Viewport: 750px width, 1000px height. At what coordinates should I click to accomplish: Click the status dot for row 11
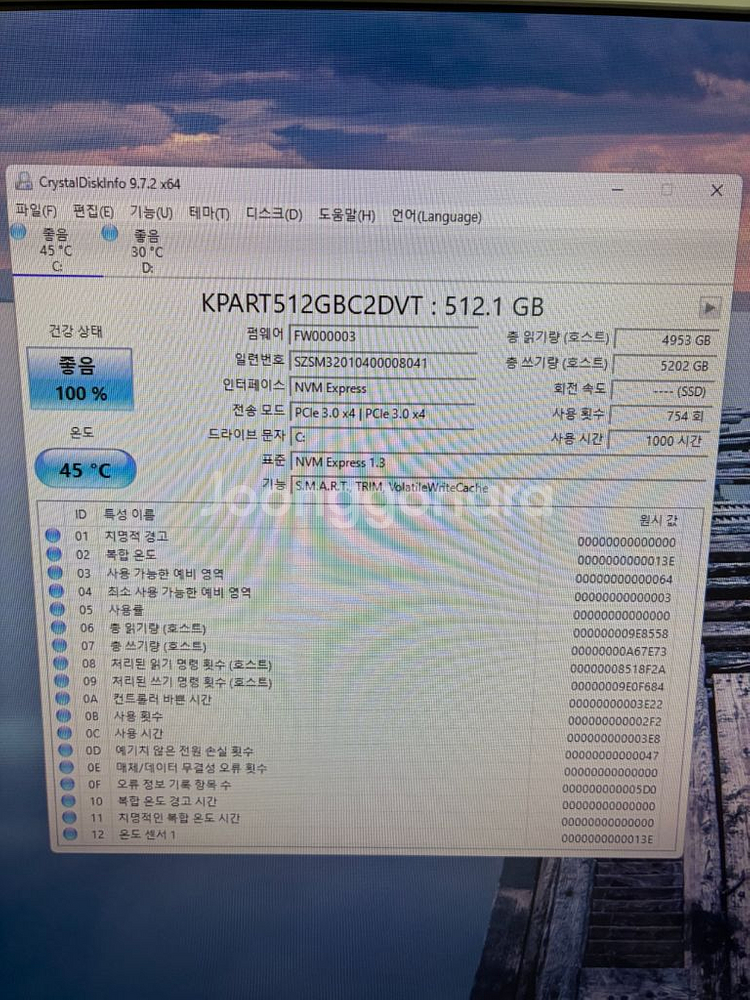pos(70,817)
